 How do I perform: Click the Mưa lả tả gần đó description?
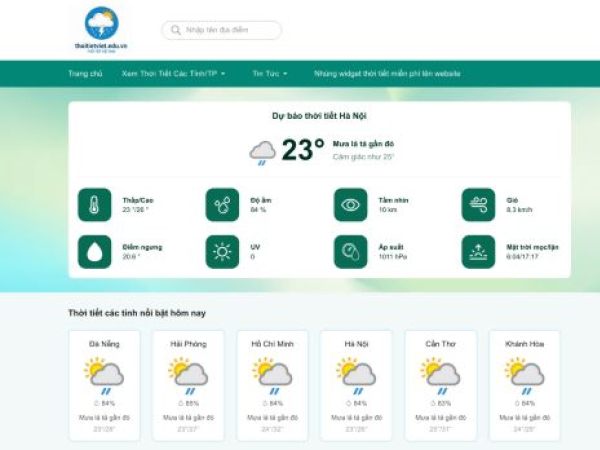click(363, 144)
